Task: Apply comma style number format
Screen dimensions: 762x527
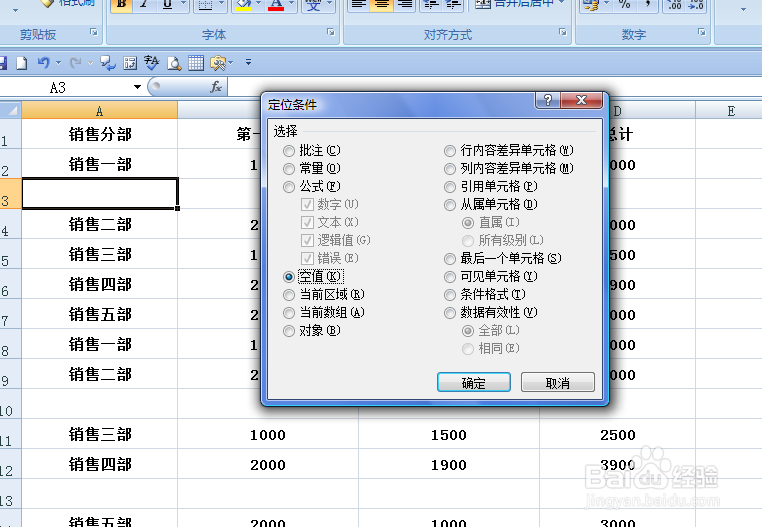Action: pos(647,5)
